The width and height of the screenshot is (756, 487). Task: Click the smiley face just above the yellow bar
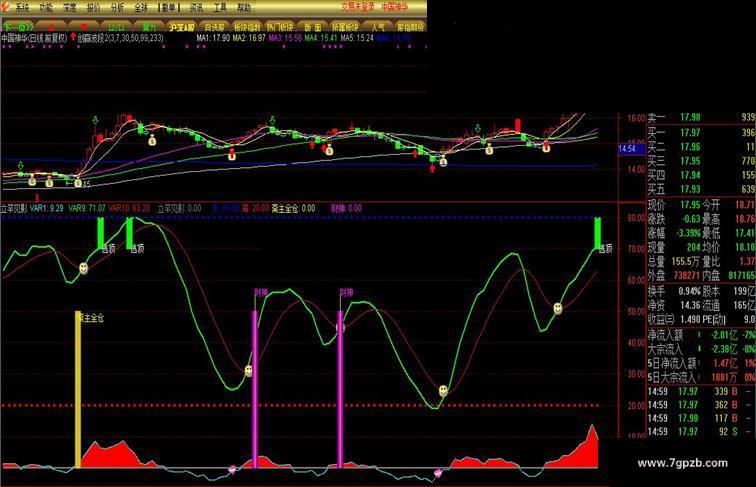click(x=83, y=268)
